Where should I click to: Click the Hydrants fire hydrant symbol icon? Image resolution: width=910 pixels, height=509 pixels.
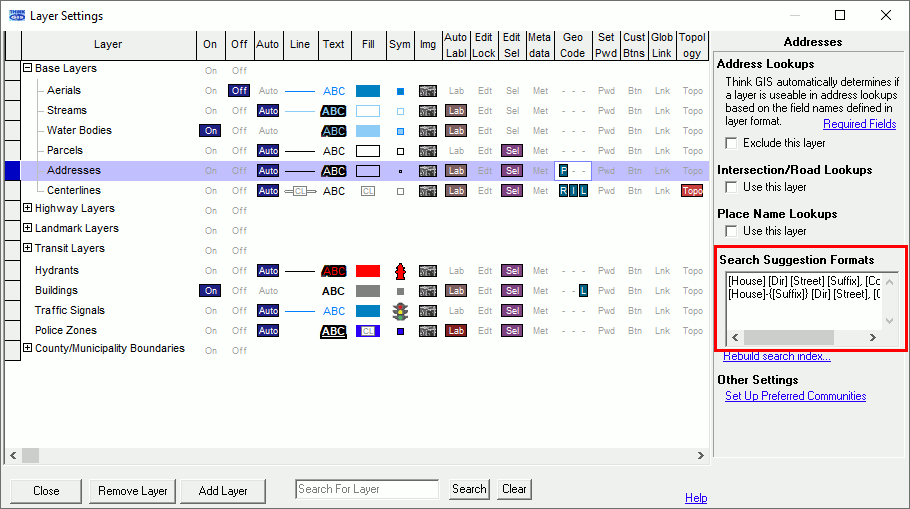tap(400, 271)
